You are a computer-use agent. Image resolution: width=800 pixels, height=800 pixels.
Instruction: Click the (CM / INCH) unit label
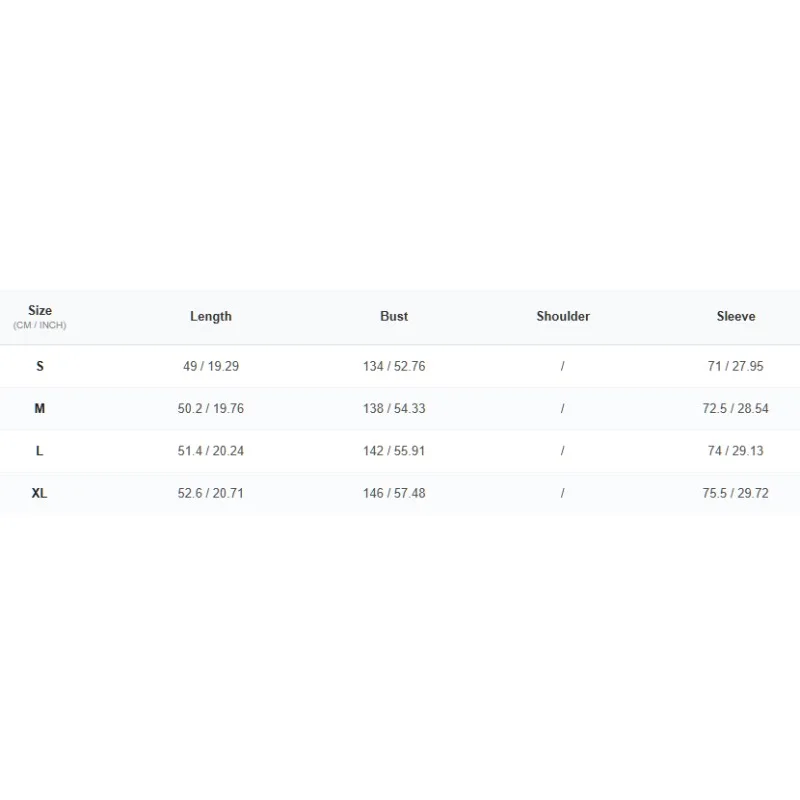[x=40, y=326]
